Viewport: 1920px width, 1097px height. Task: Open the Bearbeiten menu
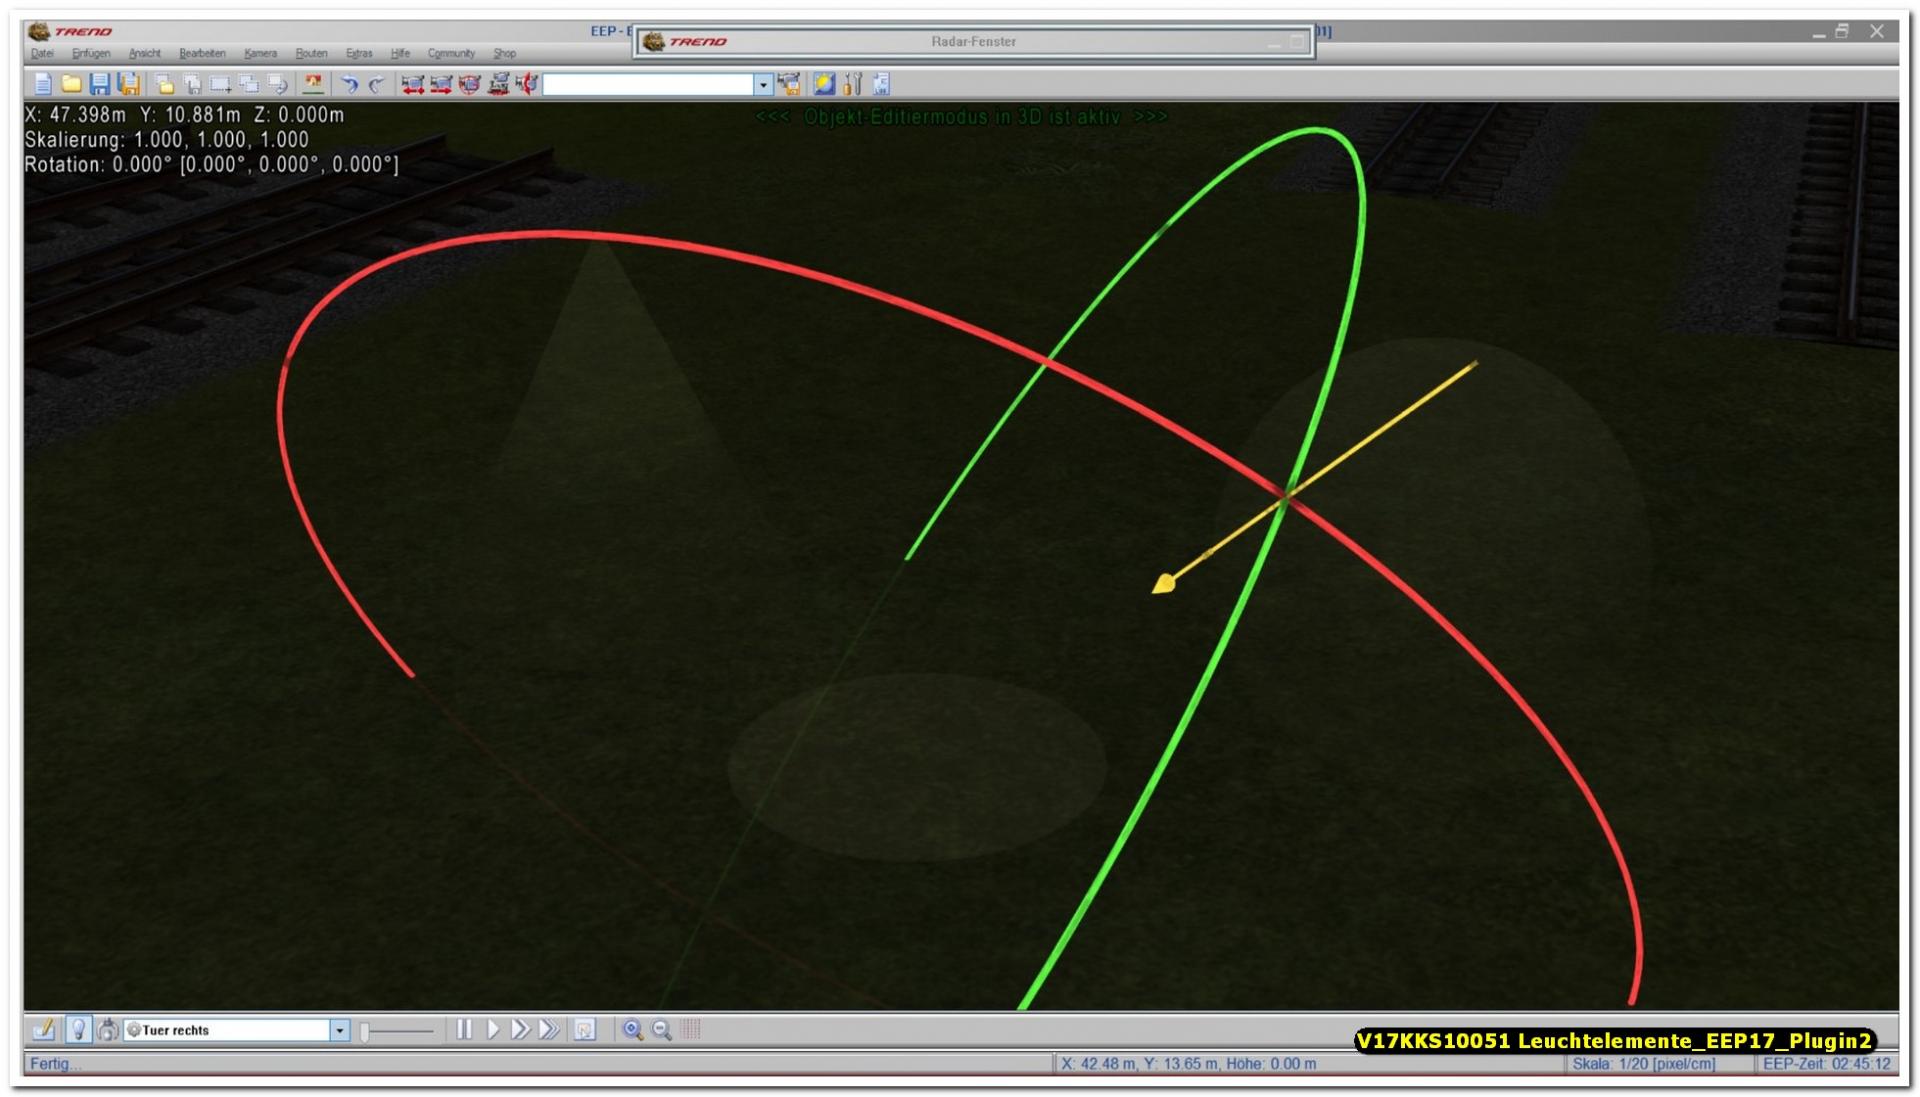pos(202,53)
